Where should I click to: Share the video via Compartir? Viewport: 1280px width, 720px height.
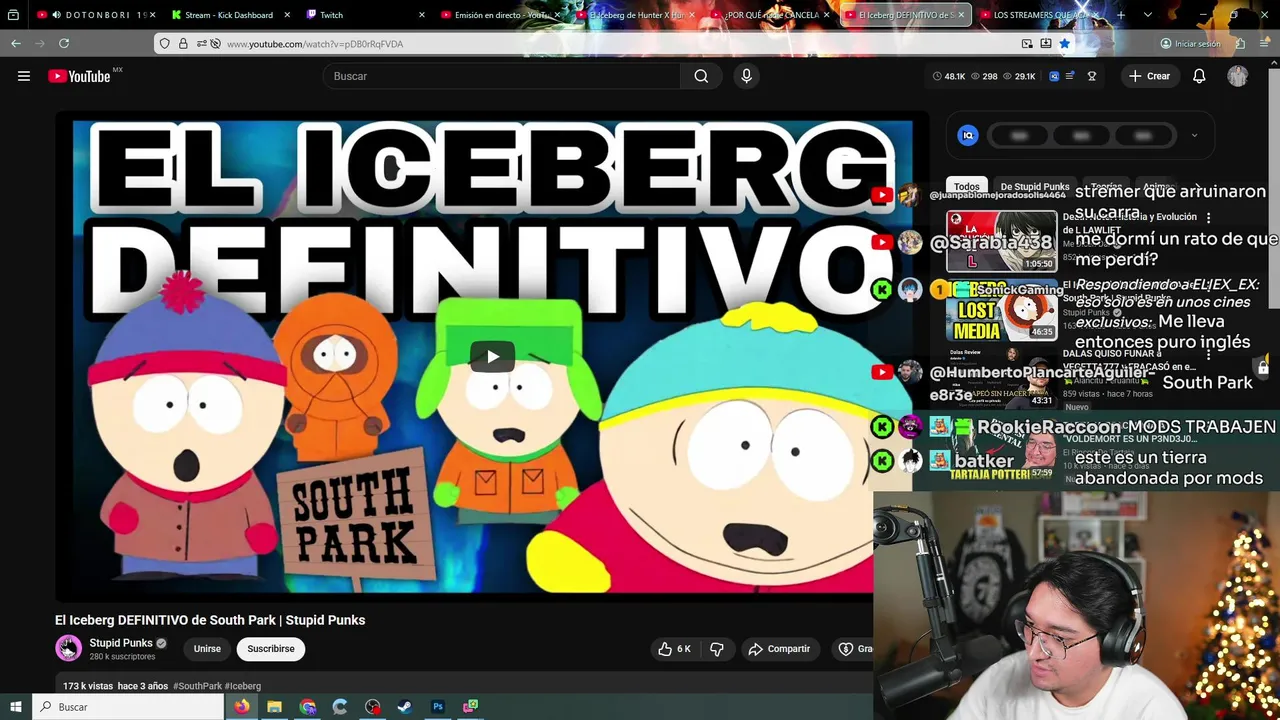click(x=779, y=649)
